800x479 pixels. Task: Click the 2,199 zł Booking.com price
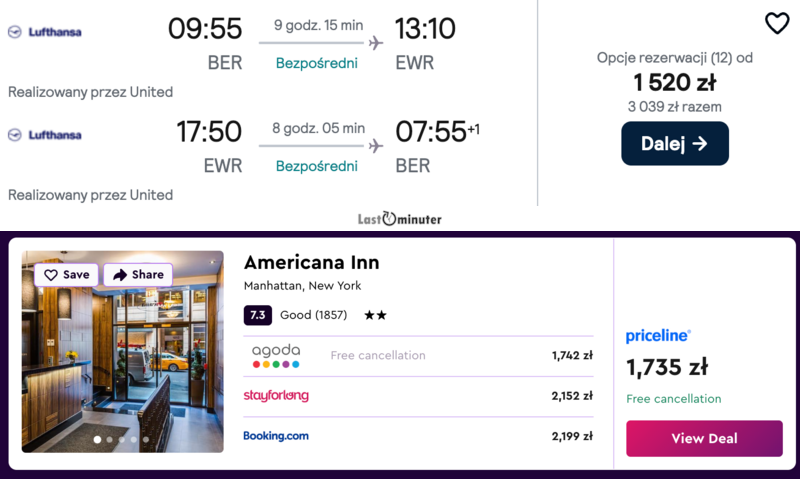[572, 436]
